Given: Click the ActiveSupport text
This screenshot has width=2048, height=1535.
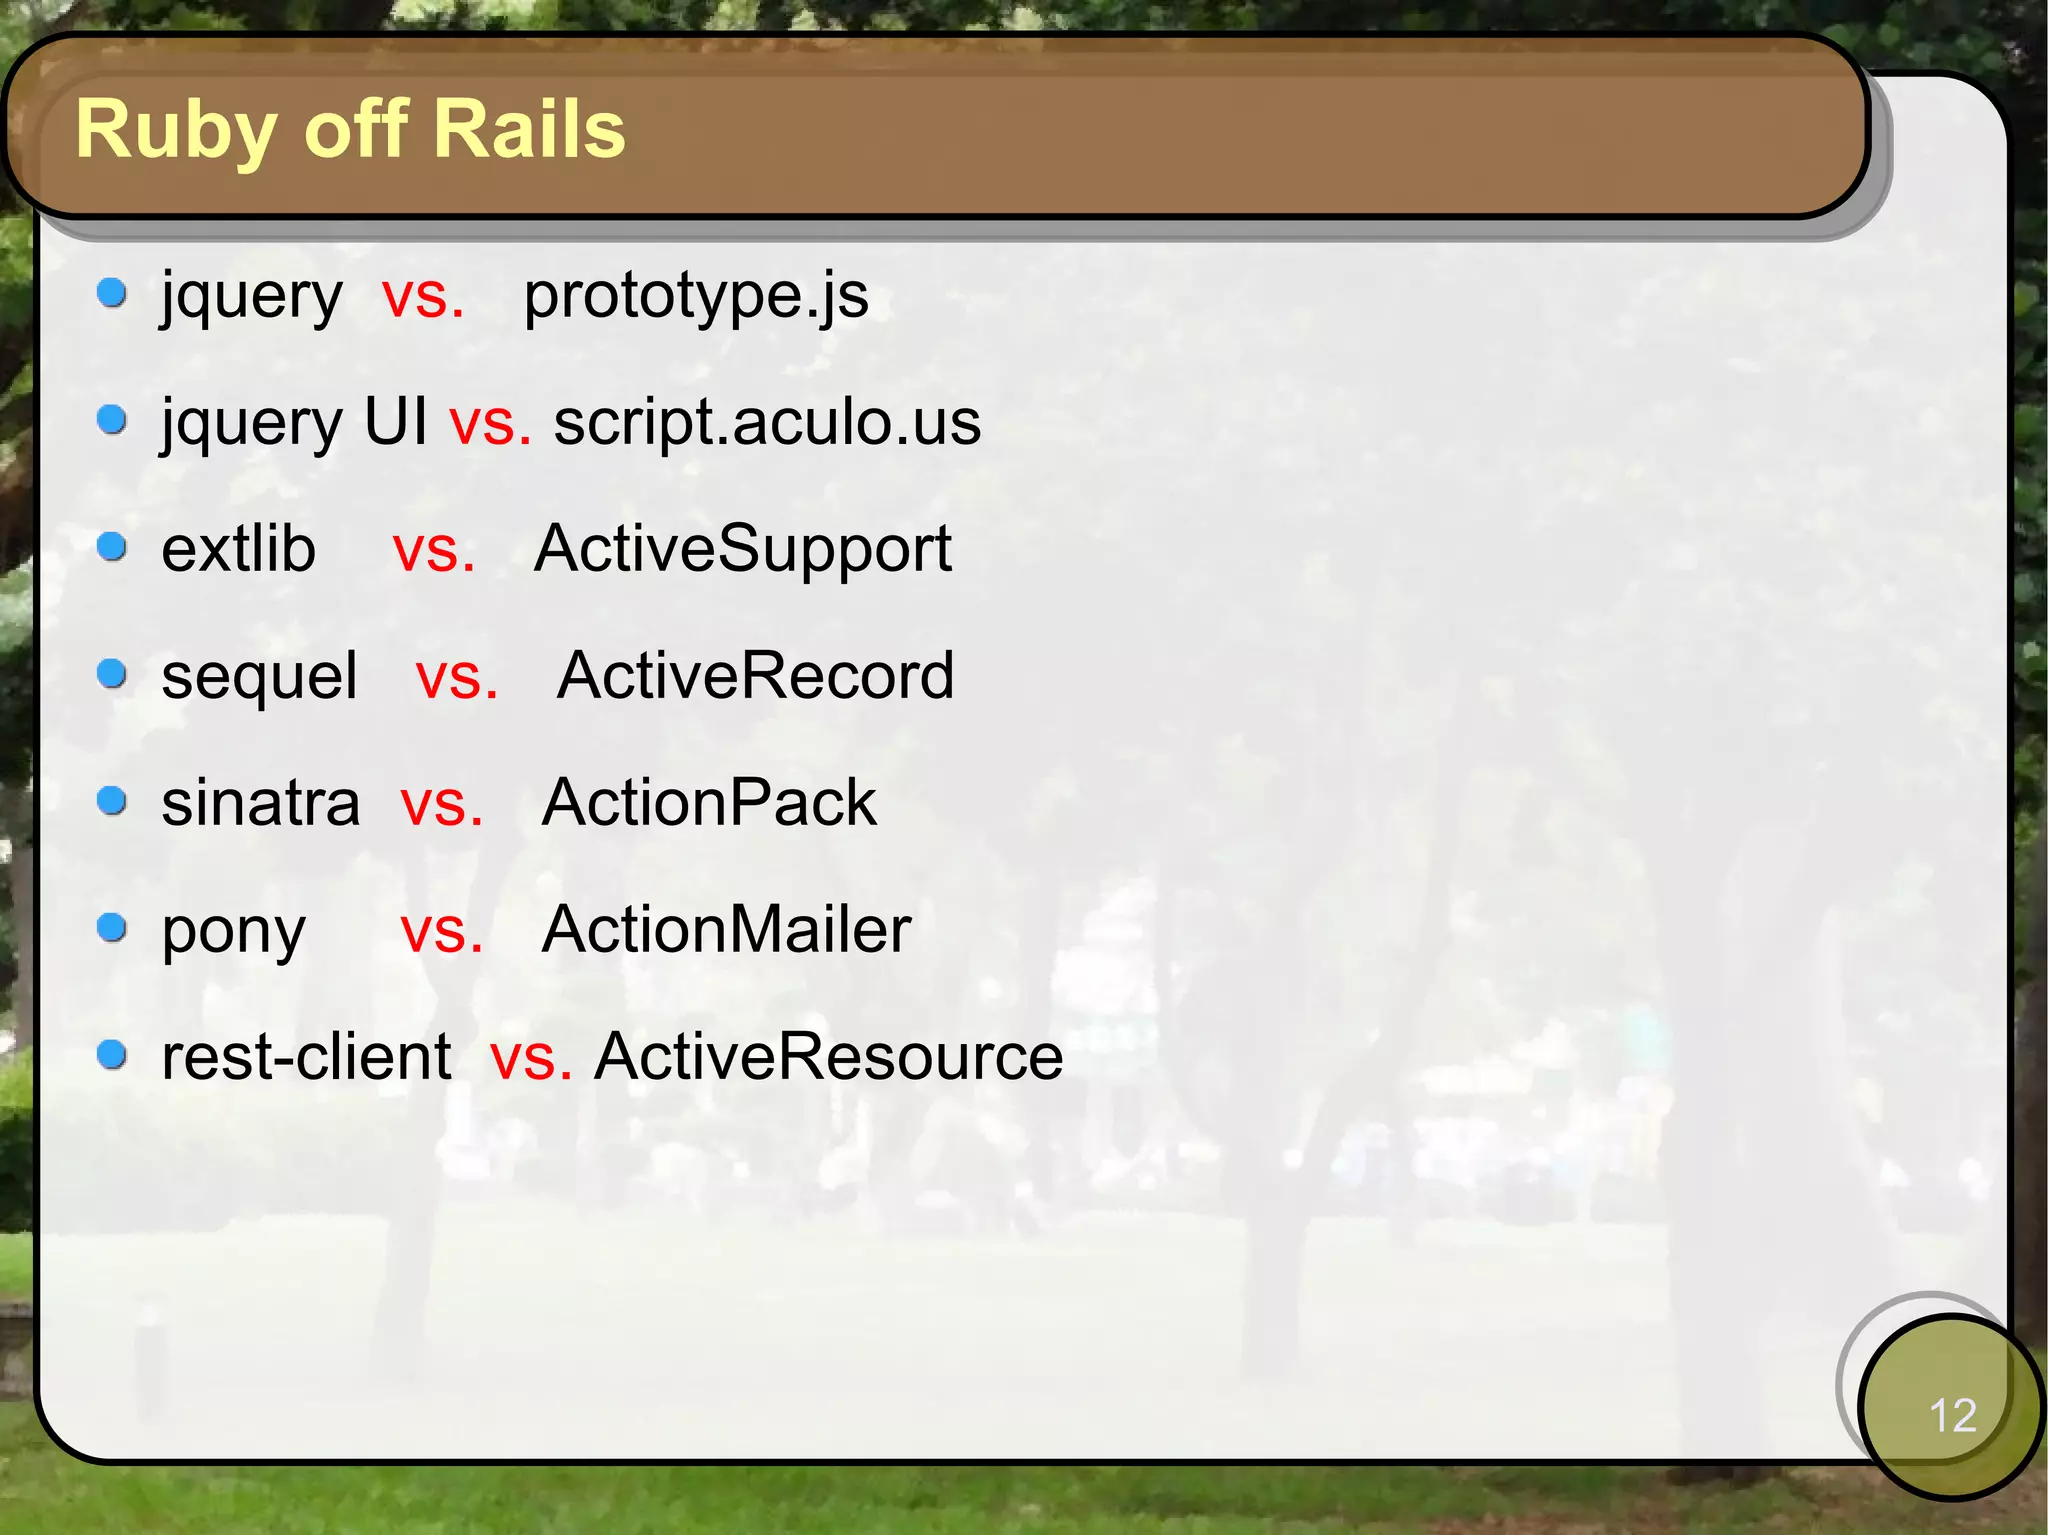Looking at the screenshot, I should 743,549.
